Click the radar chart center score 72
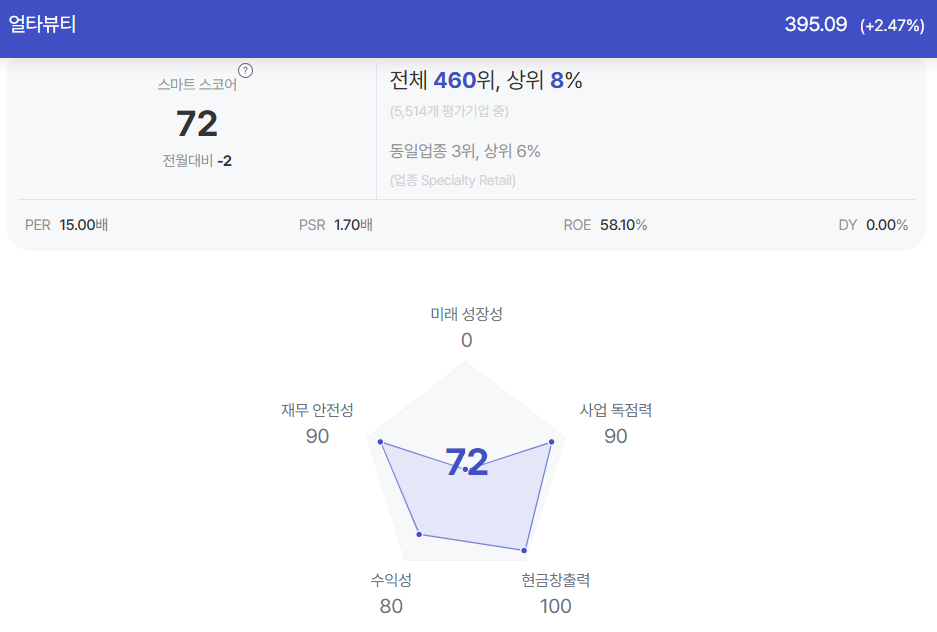This screenshot has width=937, height=632. pyautogui.click(x=467, y=462)
